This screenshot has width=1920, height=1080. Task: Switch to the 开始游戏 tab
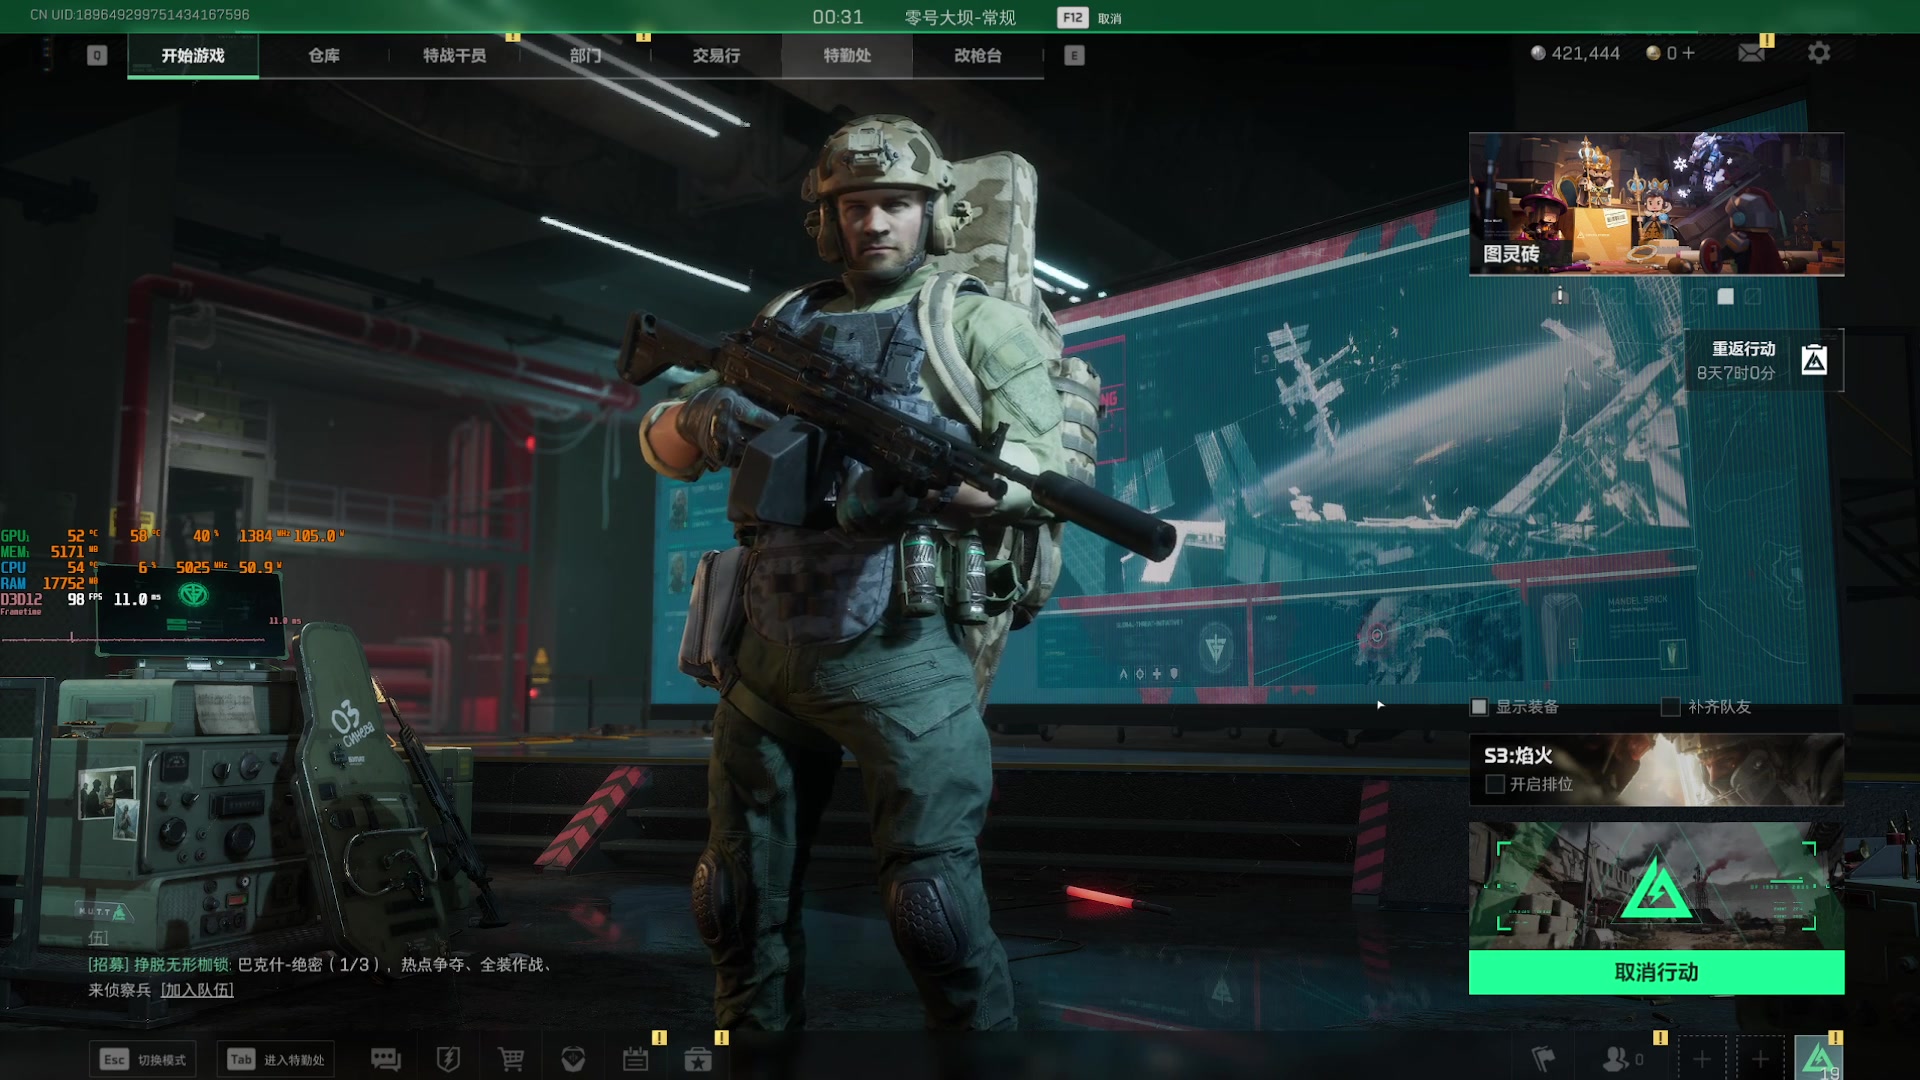click(193, 56)
